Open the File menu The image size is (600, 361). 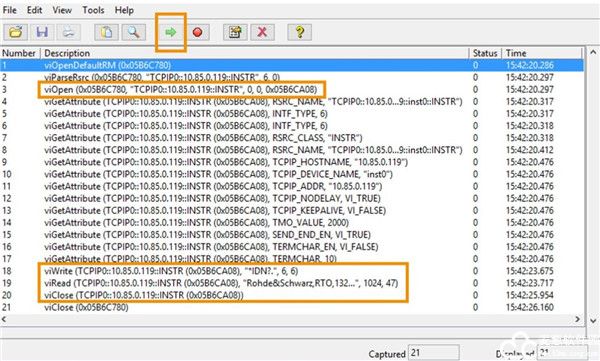[x=10, y=10]
